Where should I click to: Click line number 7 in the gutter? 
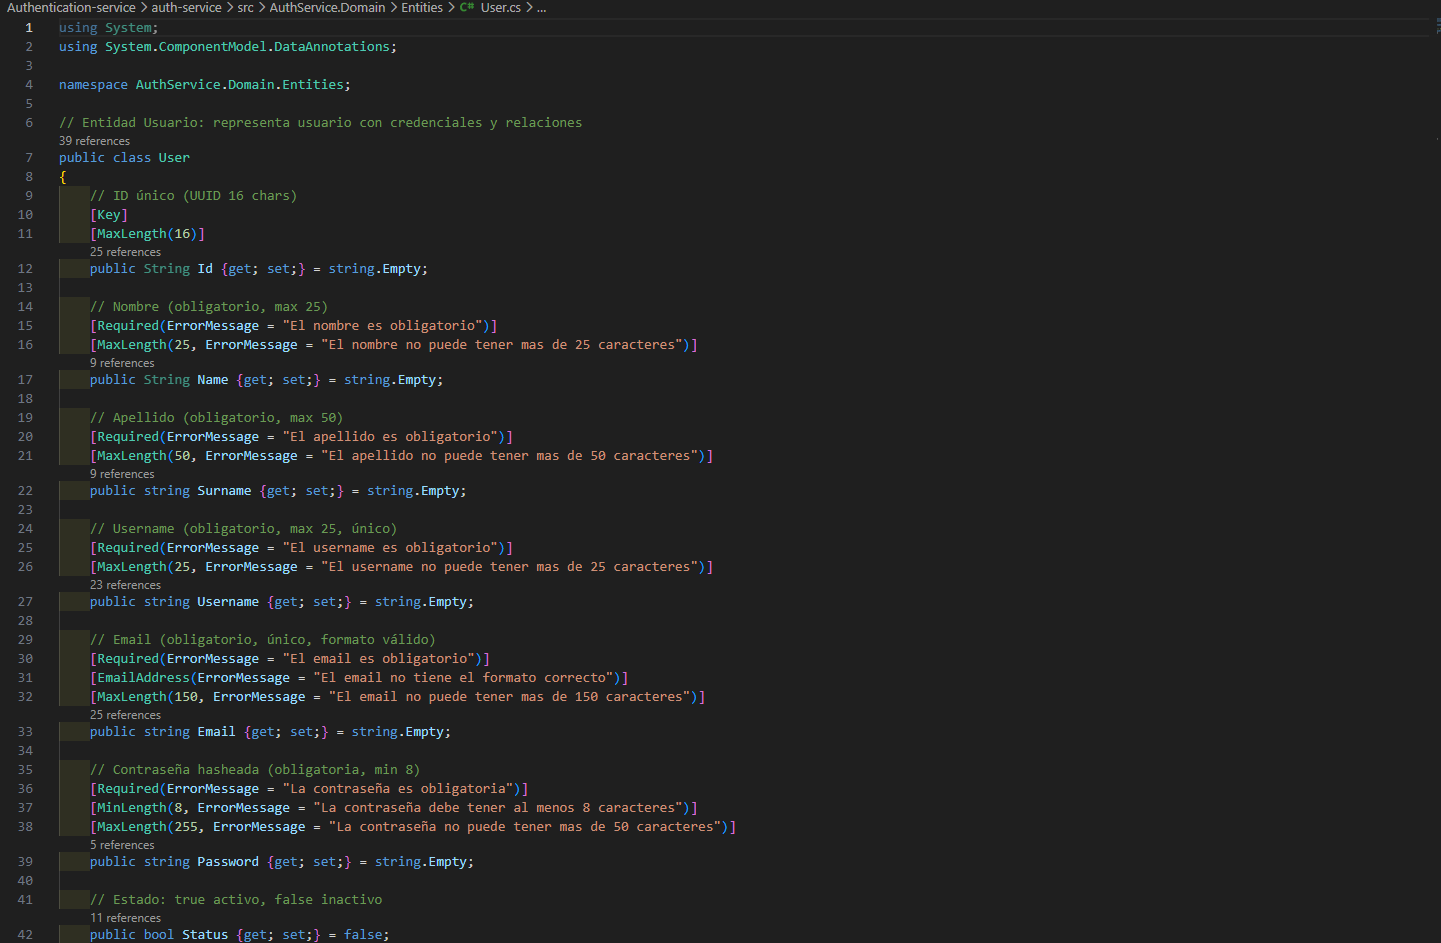coord(29,158)
